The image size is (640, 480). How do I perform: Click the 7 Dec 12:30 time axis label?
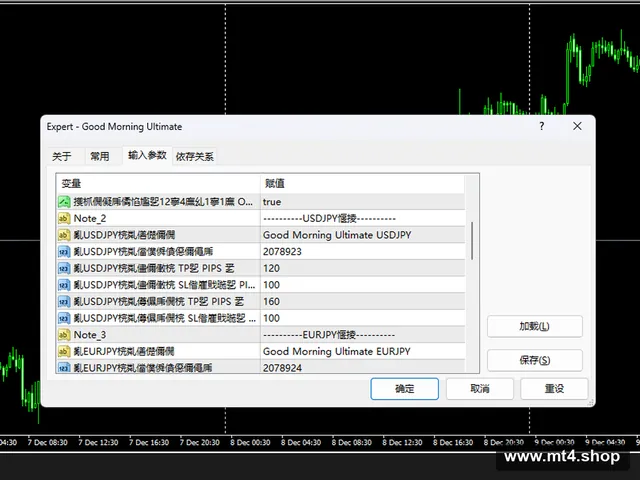click(98, 442)
